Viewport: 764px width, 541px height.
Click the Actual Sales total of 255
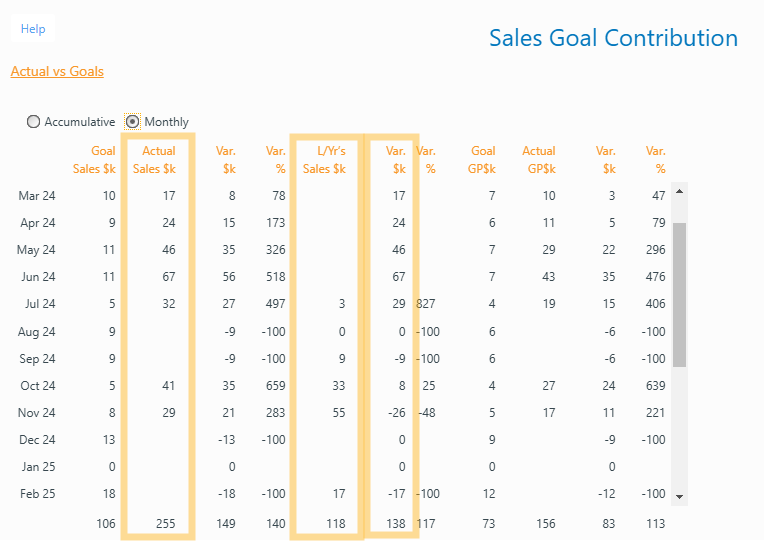click(165, 521)
